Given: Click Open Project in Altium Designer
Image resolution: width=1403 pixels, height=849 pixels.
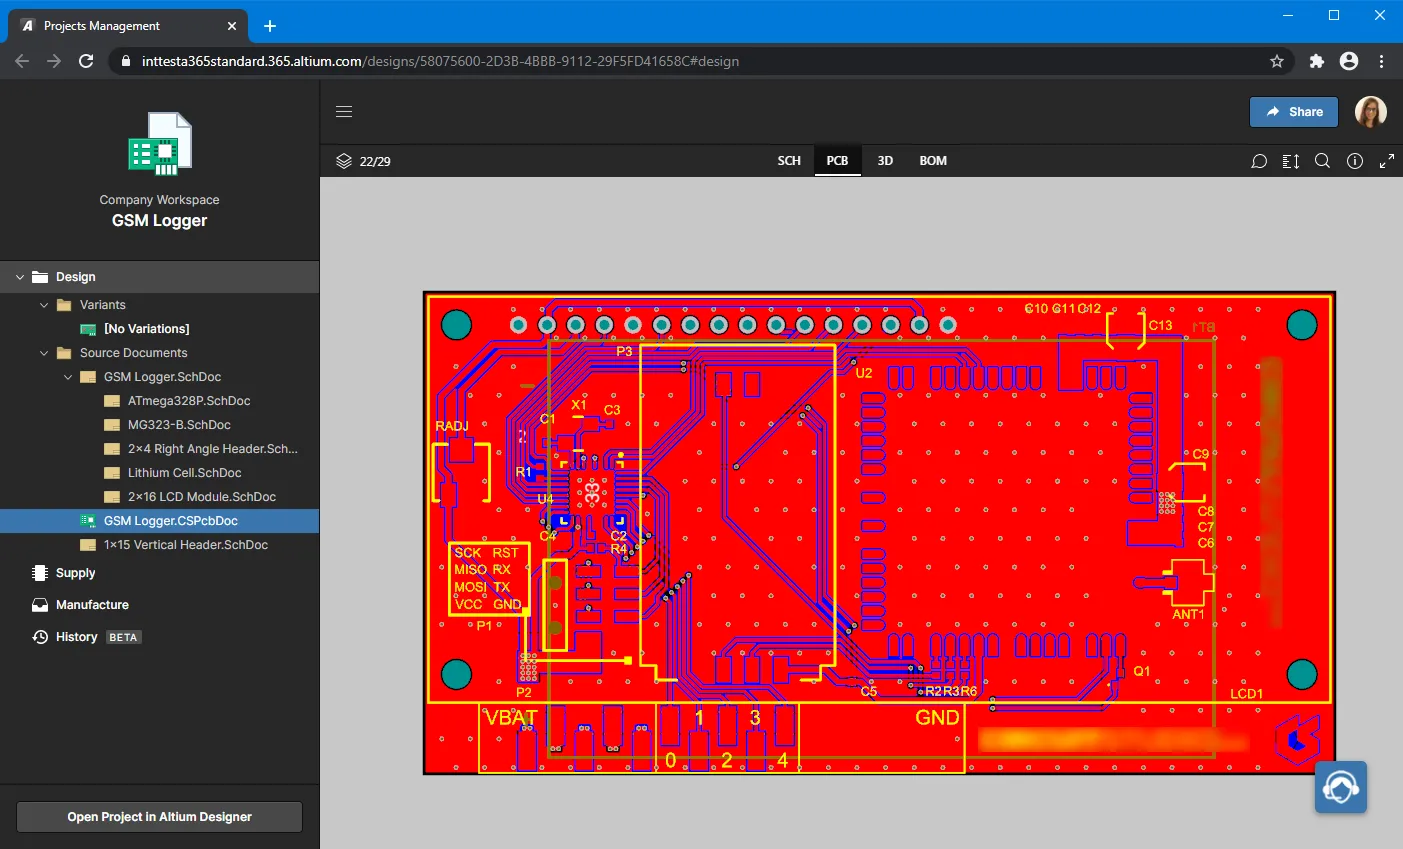Looking at the screenshot, I should pyautogui.click(x=159, y=817).
